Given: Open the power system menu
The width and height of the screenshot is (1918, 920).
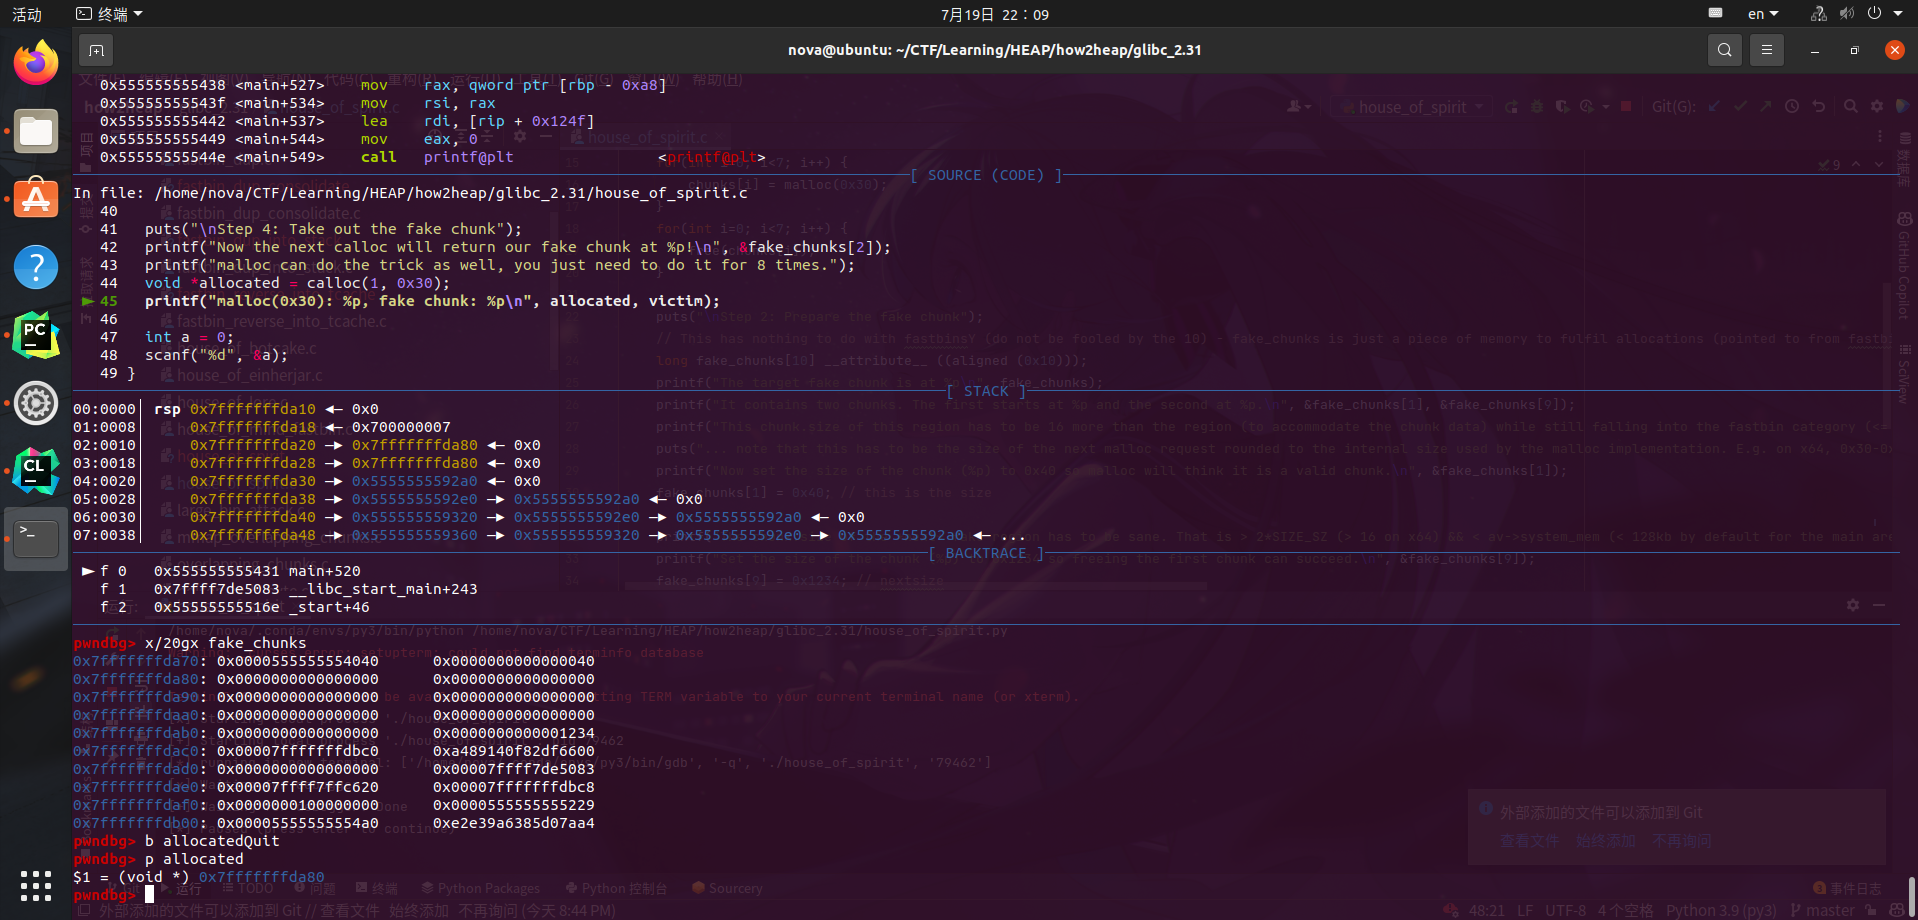Looking at the screenshot, I should pos(1874,14).
